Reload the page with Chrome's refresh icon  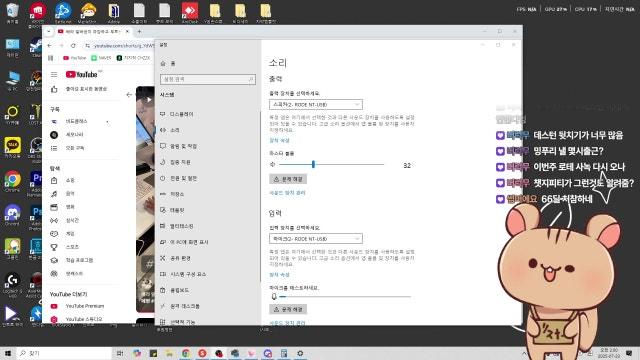[x=73, y=46]
